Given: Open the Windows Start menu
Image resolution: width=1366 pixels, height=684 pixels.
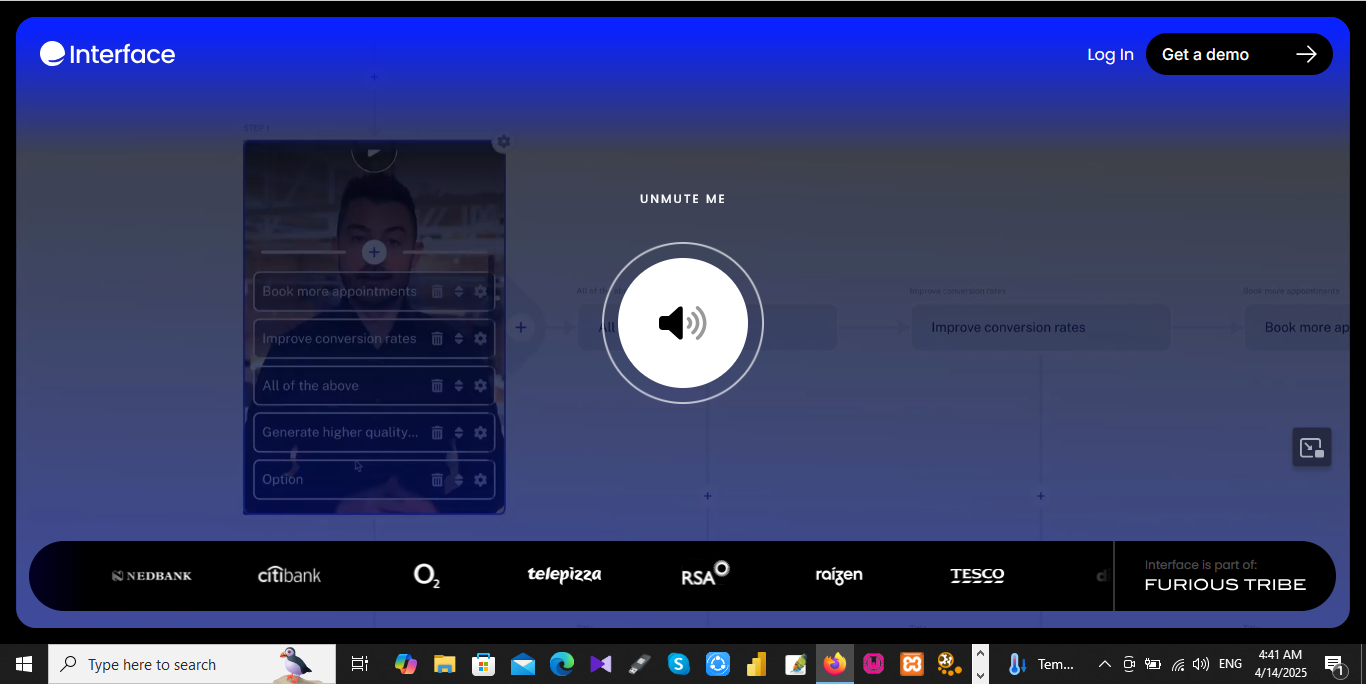Looking at the screenshot, I should [x=24, y=664].
